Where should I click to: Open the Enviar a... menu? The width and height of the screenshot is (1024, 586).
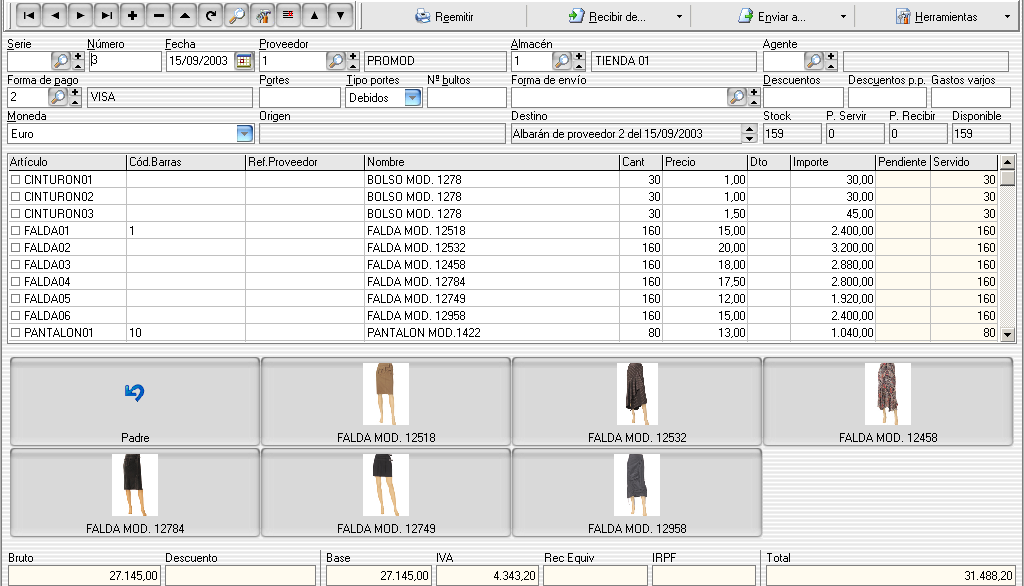(x=776, y=16)
